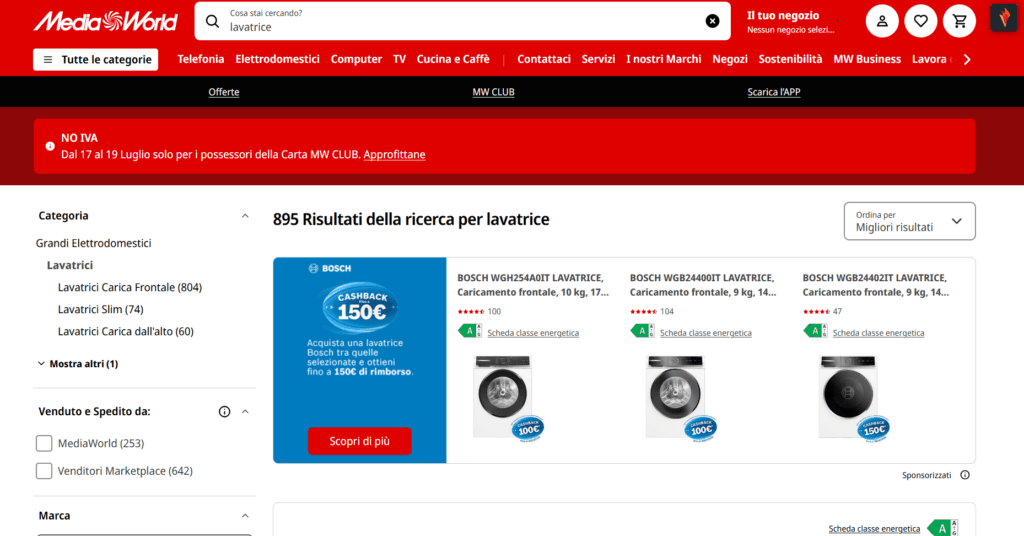The height and width of the screenshot is (536, 1024).
Task: Click the Offerte link
Action: (x=223, y=92)
